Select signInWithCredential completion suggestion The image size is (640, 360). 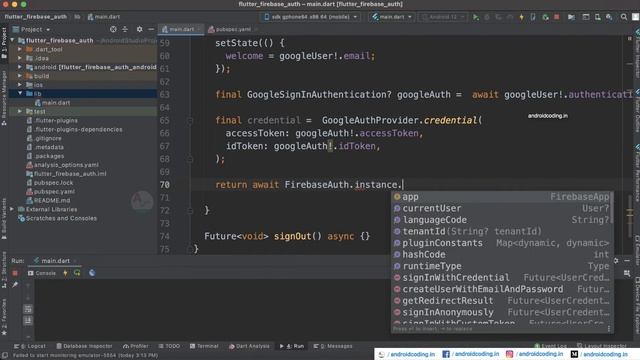coord(502,278)
